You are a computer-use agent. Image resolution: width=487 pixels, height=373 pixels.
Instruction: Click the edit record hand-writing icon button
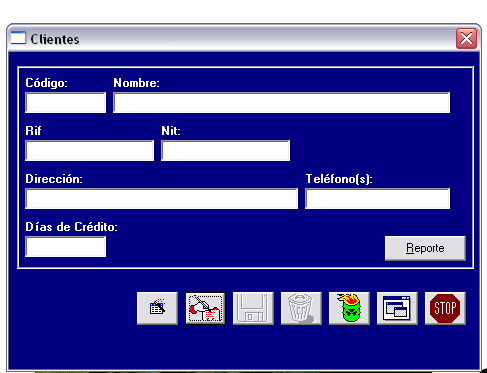(205, 308)
